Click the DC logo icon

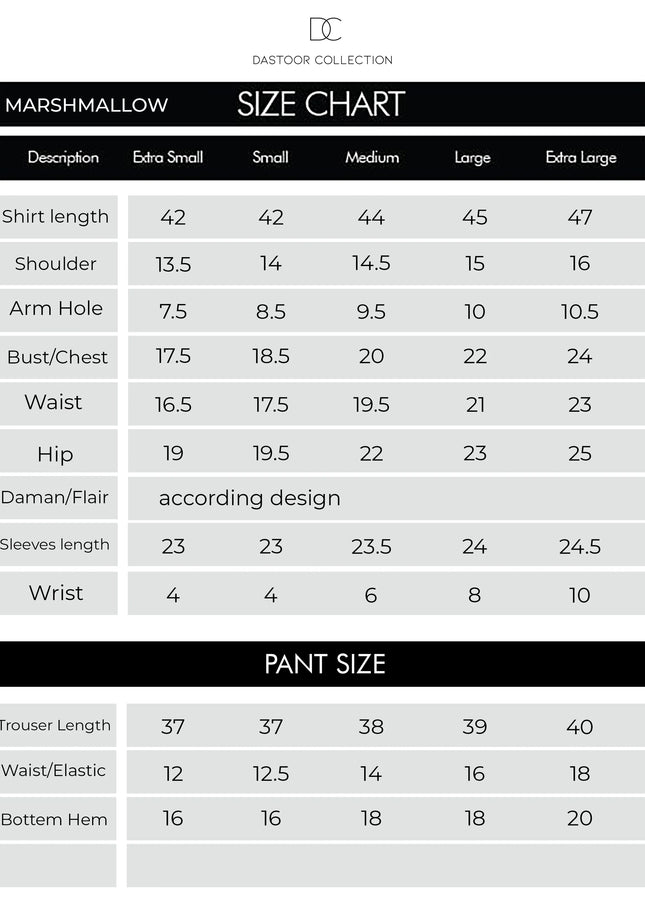(x=323, y=29)
